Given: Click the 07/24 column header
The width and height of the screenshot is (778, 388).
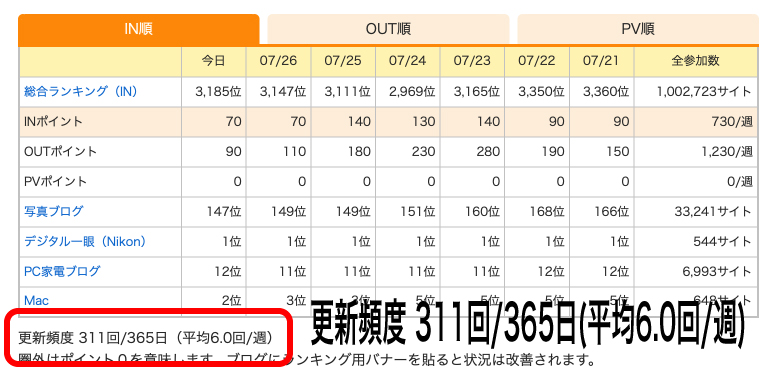Looking at the screenshot, I should tap(408, 62).
